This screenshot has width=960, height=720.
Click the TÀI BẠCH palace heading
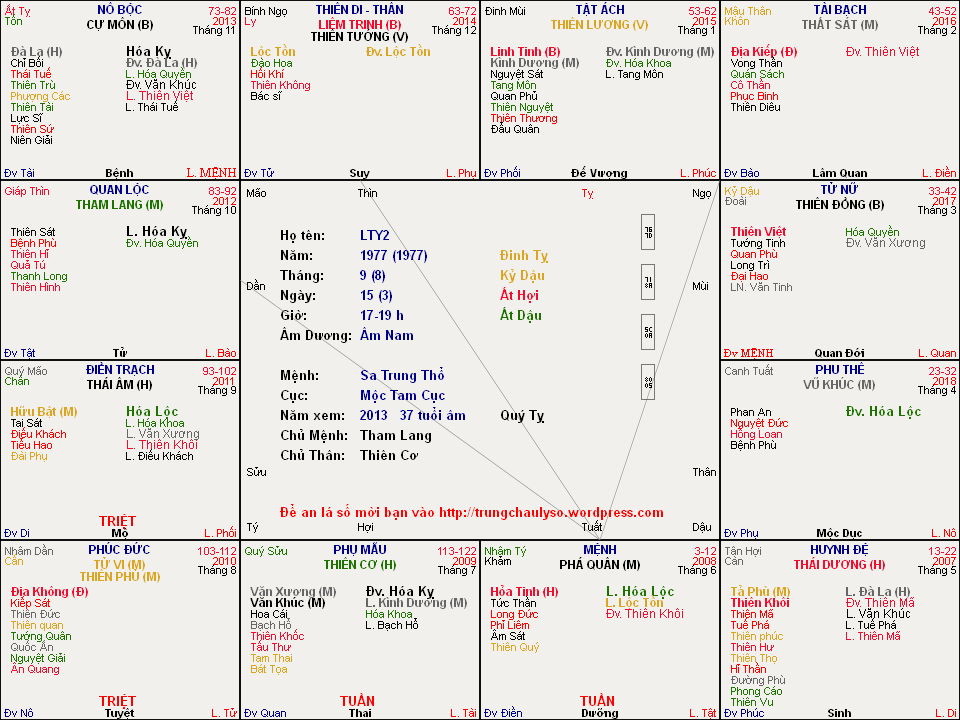(x=839, y=10)
